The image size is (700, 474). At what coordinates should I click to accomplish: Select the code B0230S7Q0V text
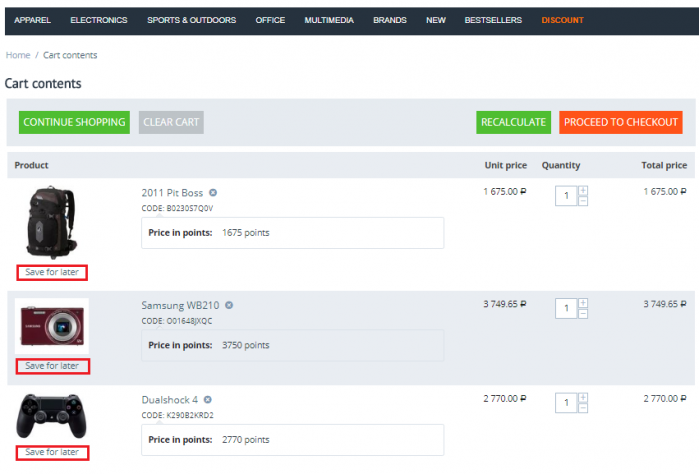pyautogui.click(x=190, y=208)
